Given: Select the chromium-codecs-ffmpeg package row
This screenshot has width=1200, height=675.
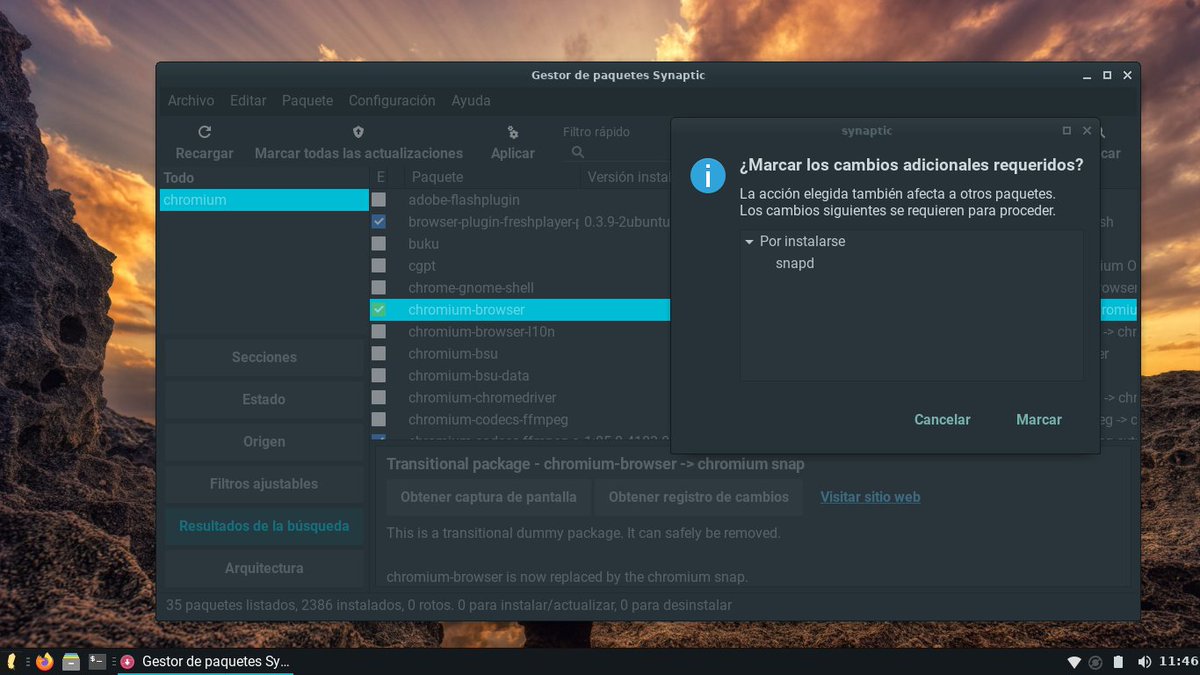Looking at the screenshot, I should pos(520,420).
